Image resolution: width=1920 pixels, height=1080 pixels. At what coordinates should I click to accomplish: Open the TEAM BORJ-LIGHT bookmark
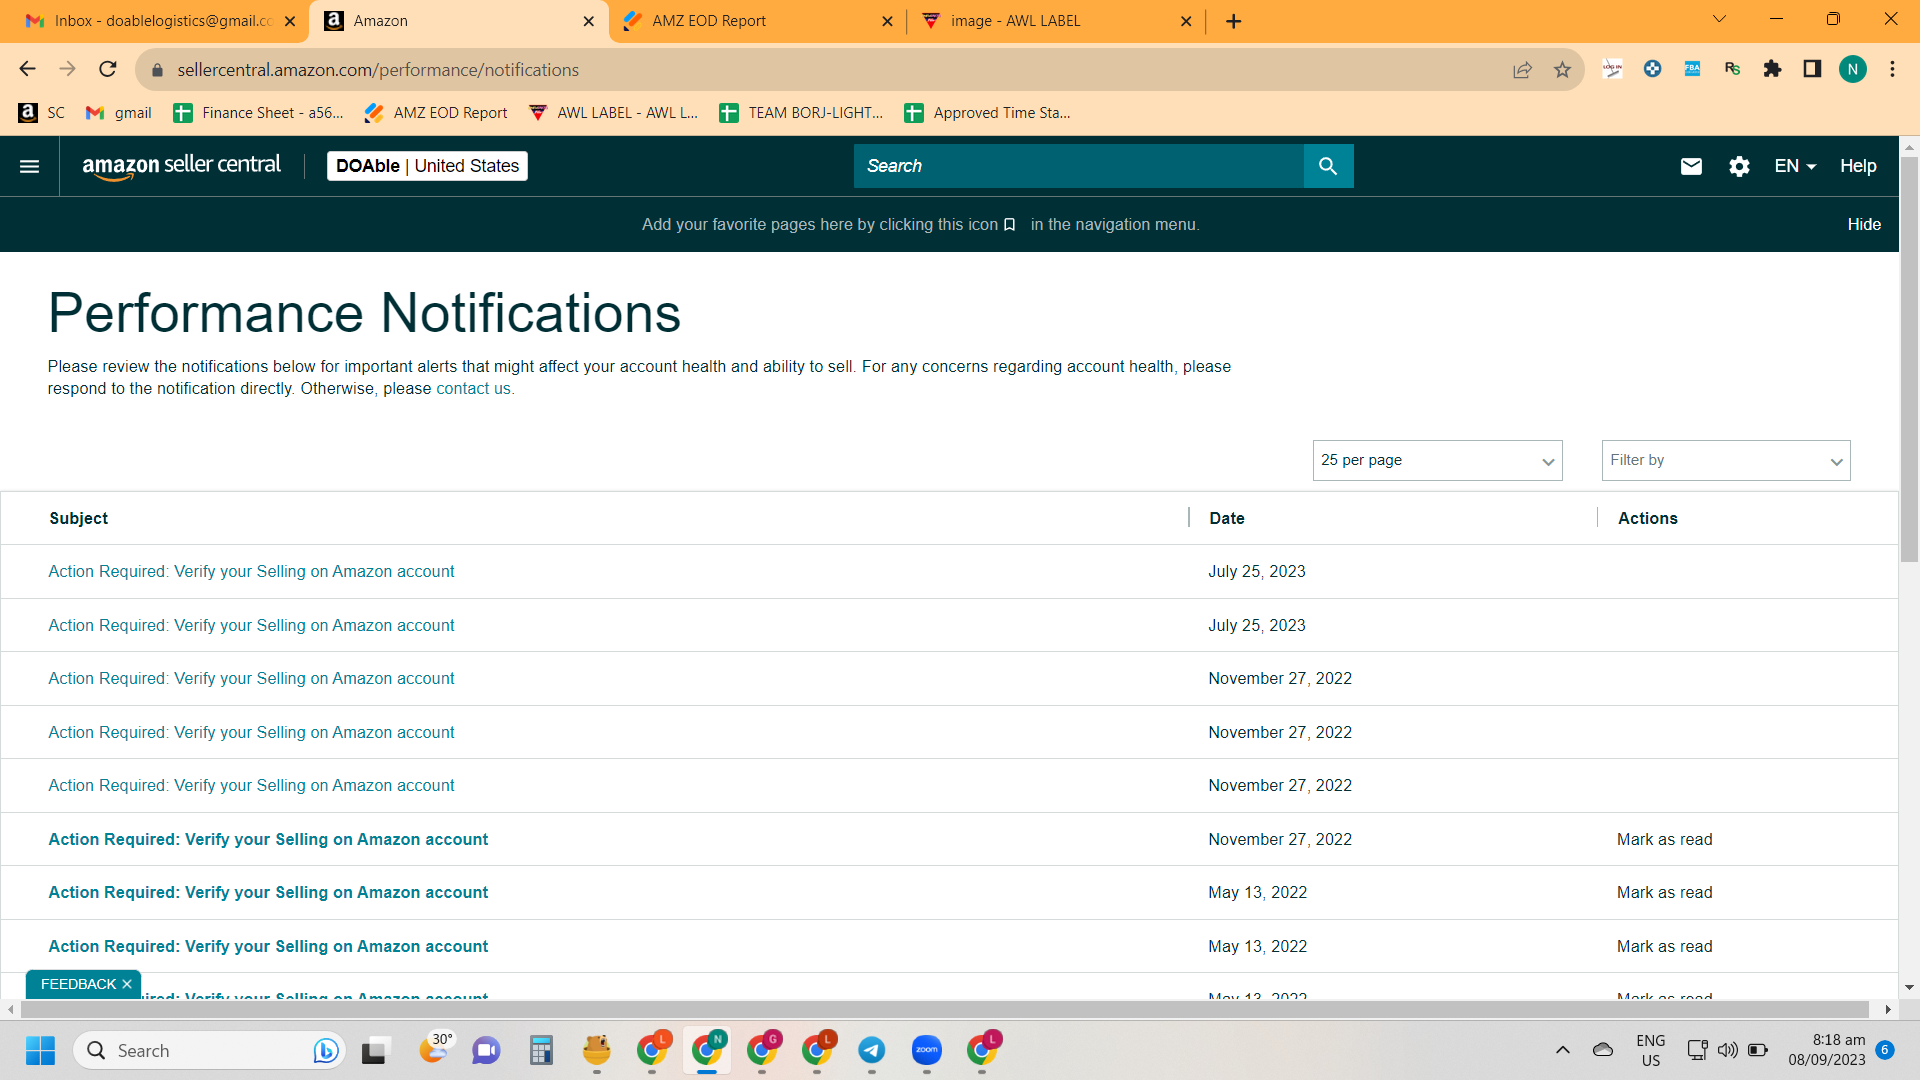[801, 113]
